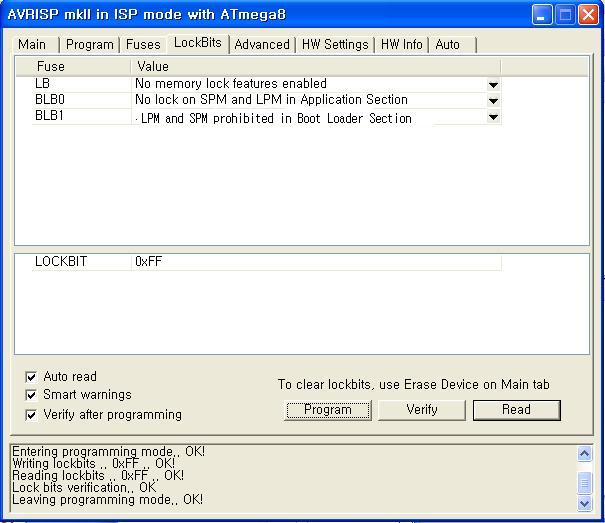Click 'Reading lockbits .. 0xFF' log line
This screenshot has width=605, height=523.
point(98,475)
